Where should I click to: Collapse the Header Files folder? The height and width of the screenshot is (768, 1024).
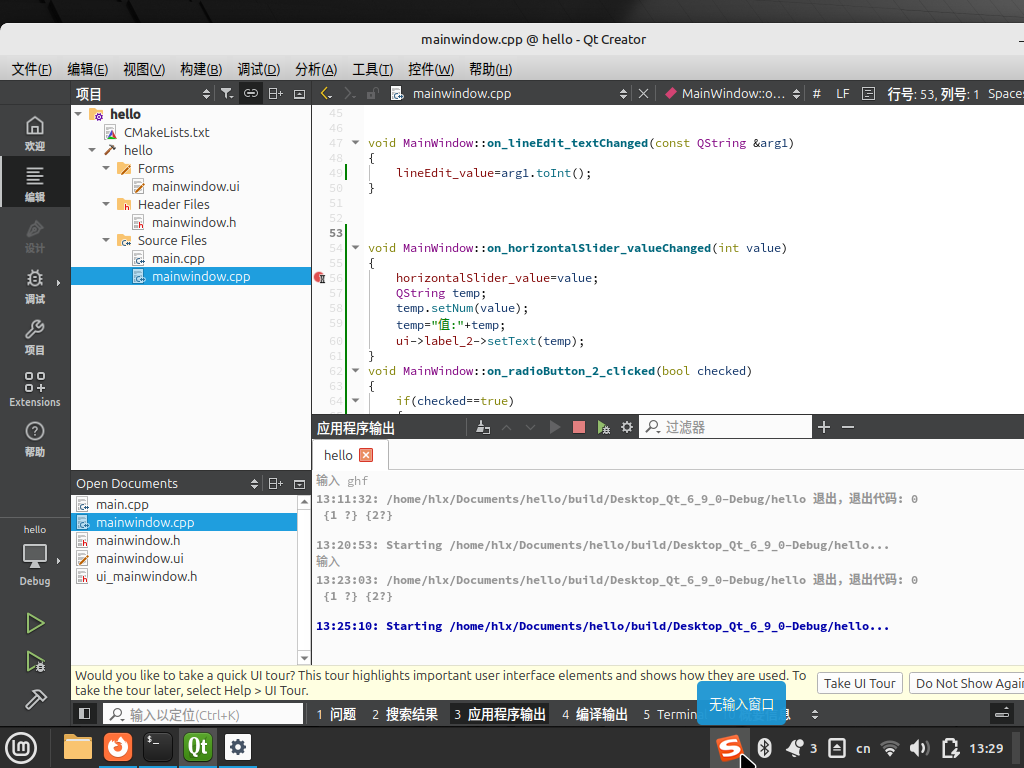106,204
